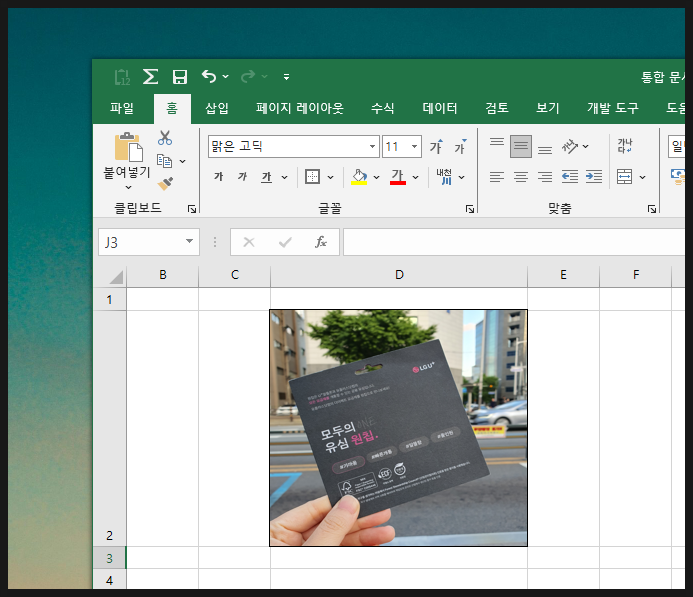Copy selection with the copy icon
This screenshot has height=597, width=693.
tap(165, 161)
